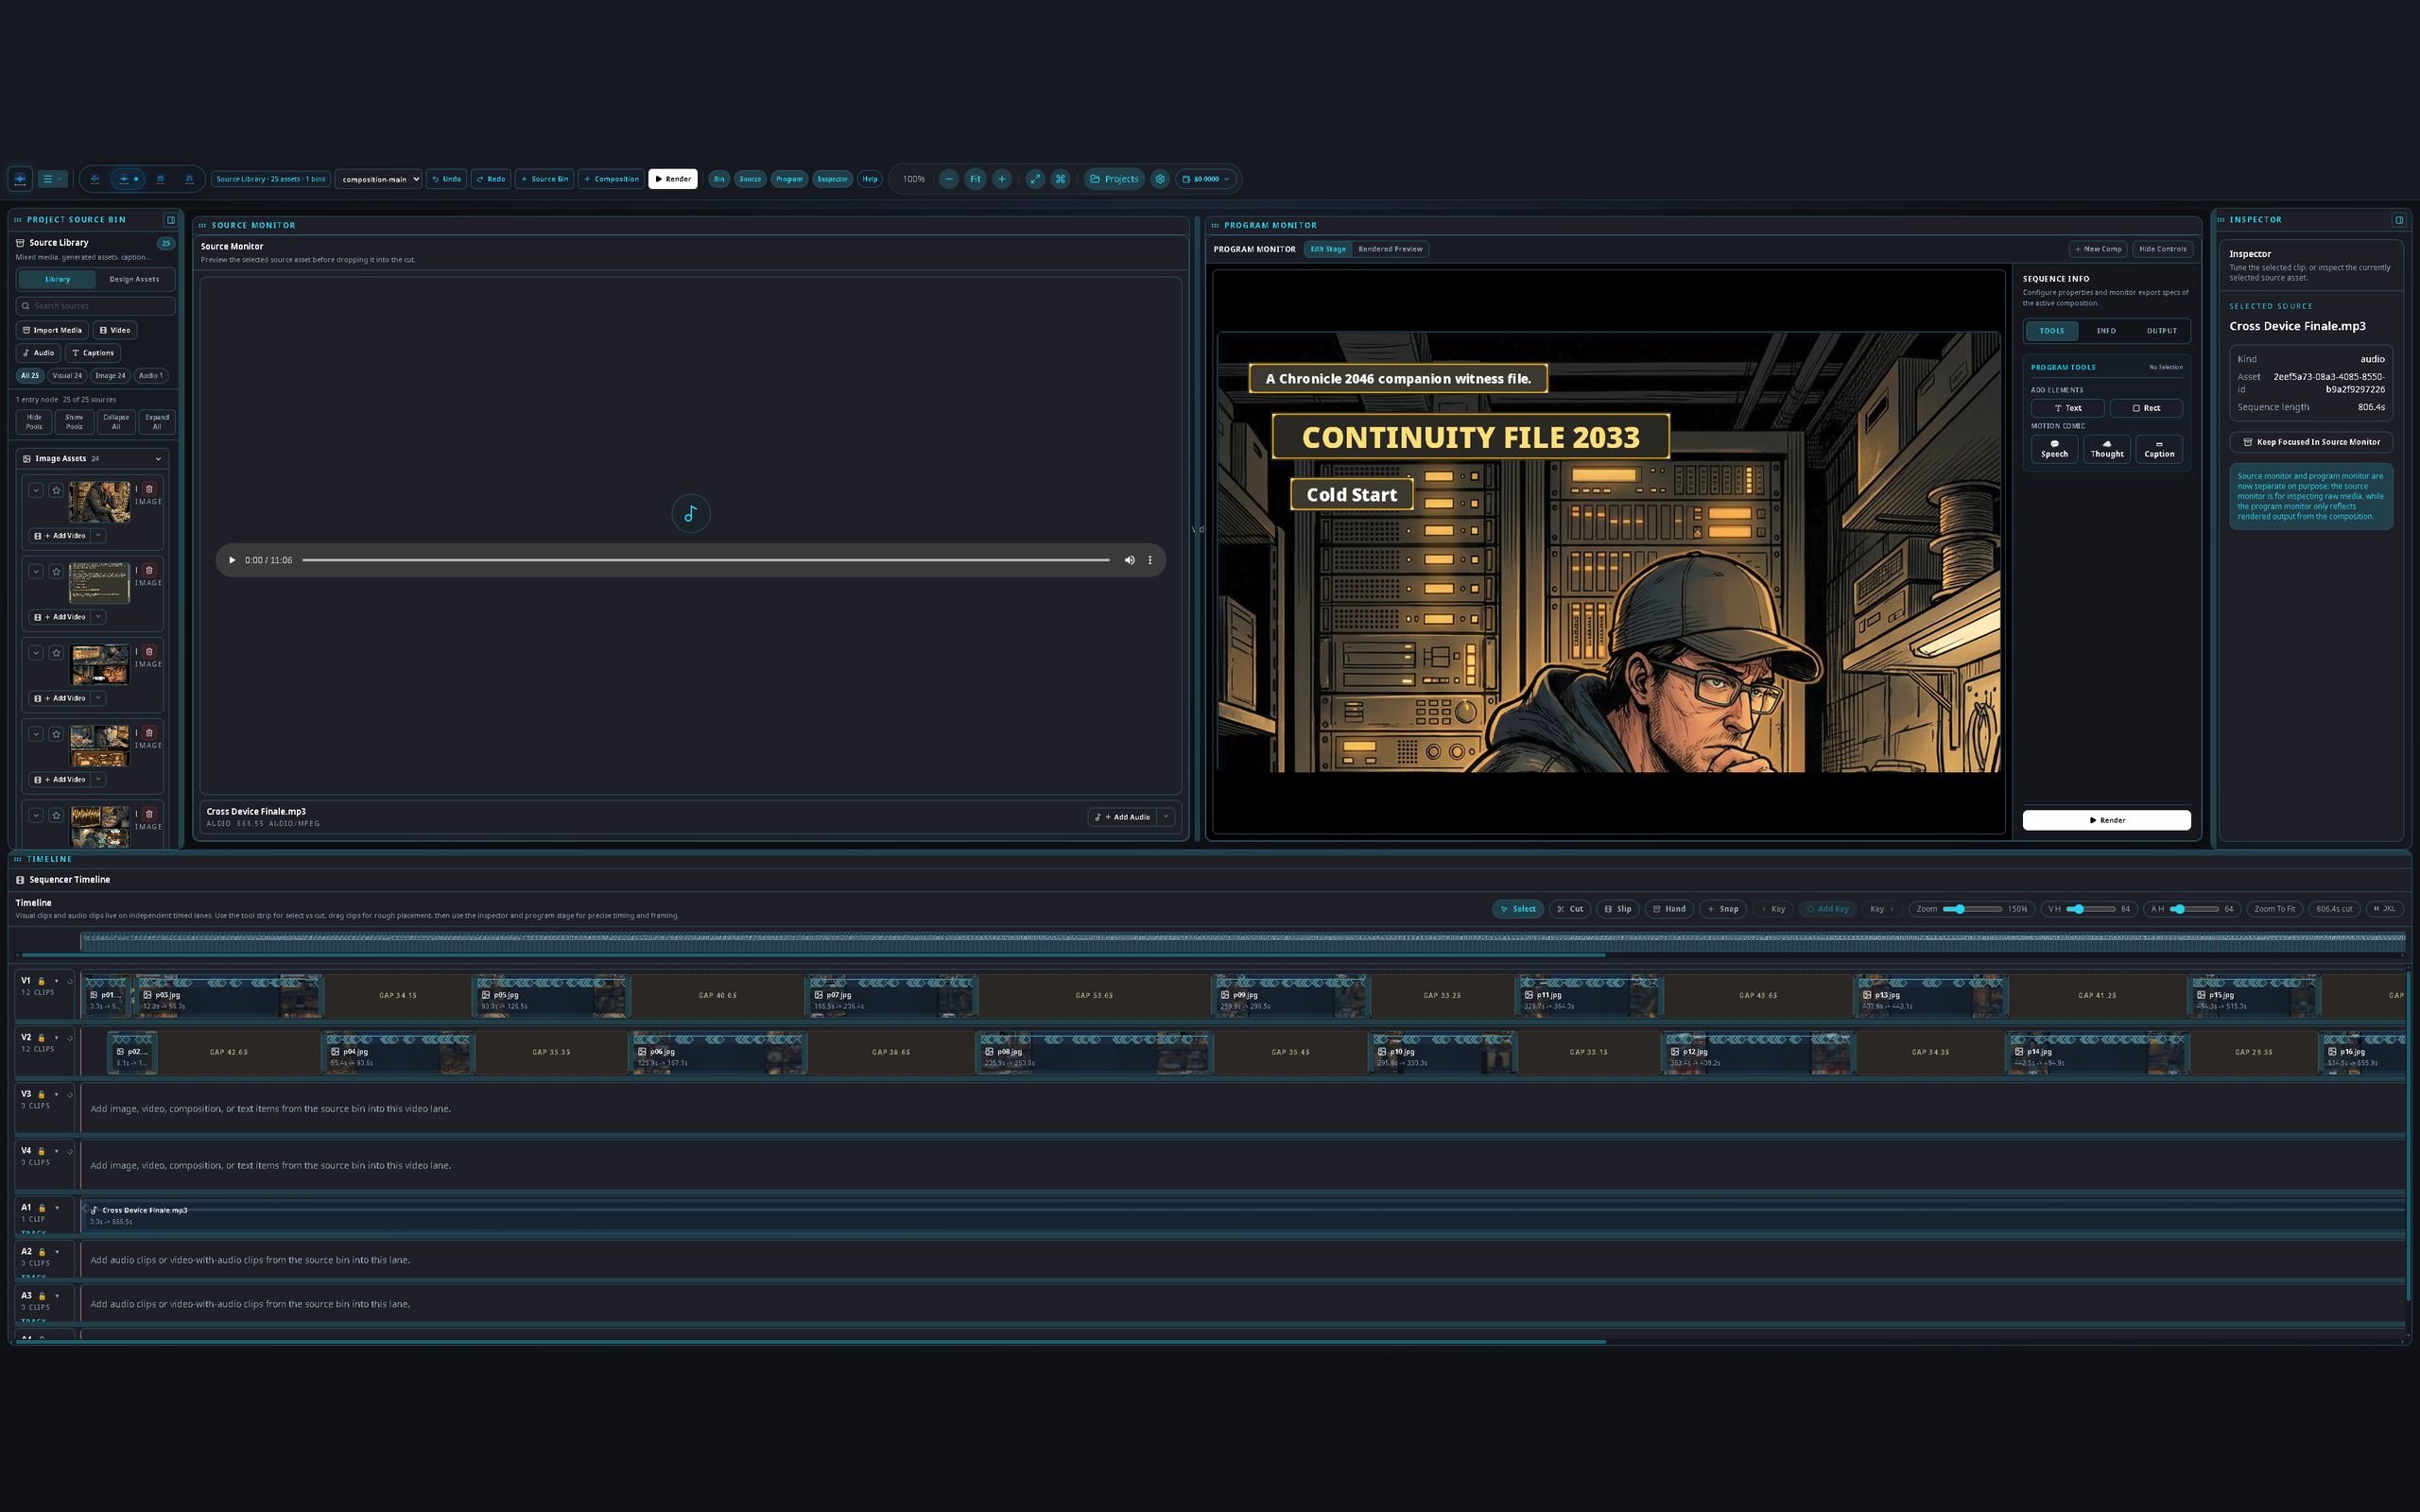The height and width of the screenshot is (1512, 2420).
Task: Collapse the Inspector panel icon
Action: [2399, 220]
